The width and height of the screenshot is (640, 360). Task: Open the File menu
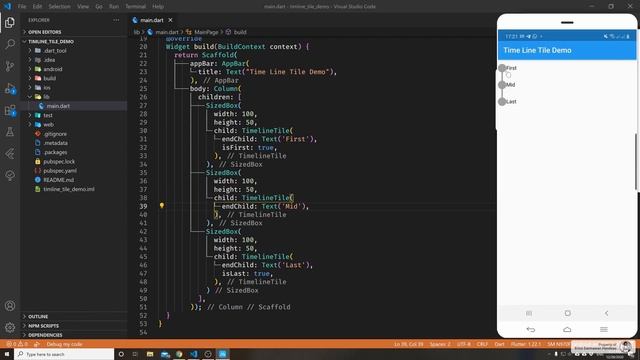22,7
